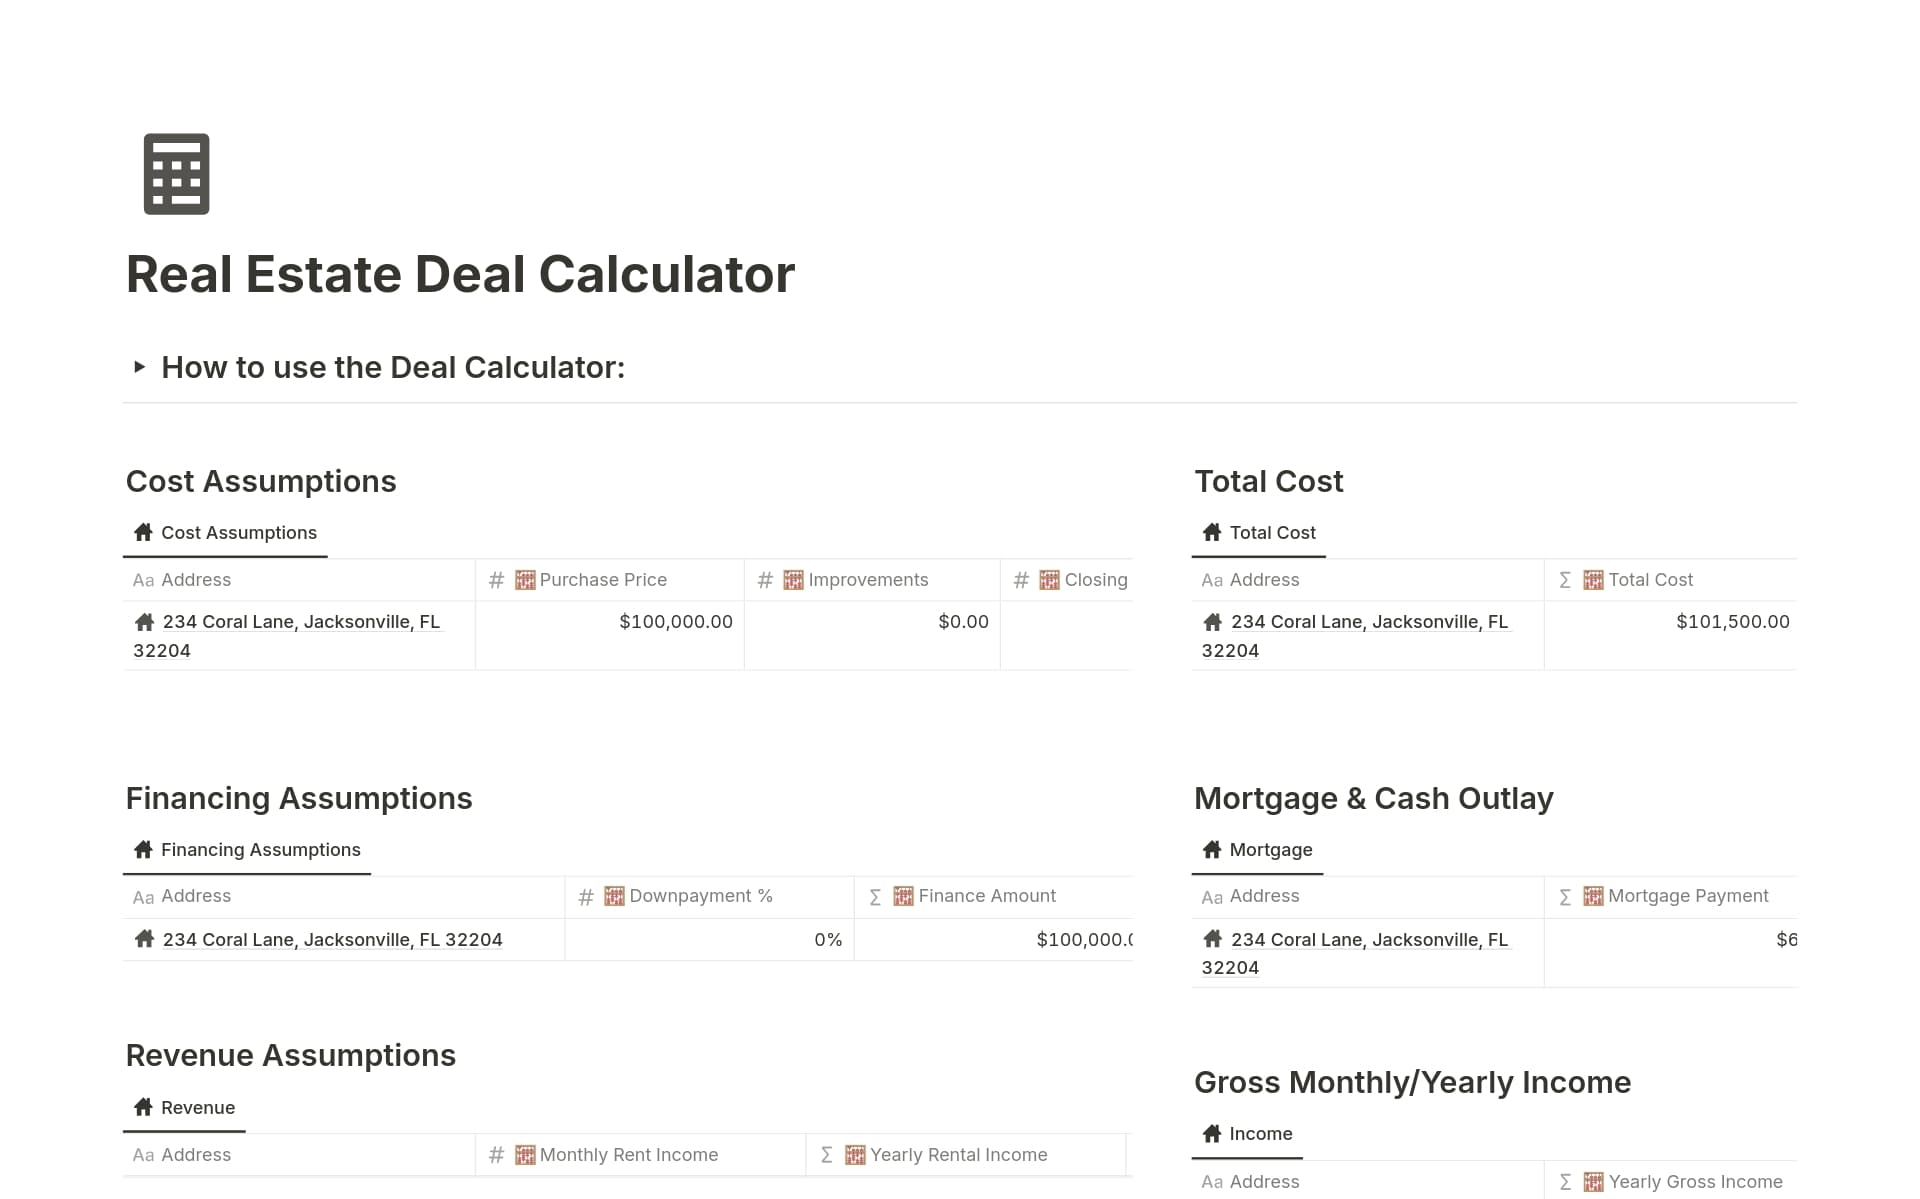Click the house icon beside Cost Assumptions view
The image size is (1920, 1199).
(x=143, y=532)
